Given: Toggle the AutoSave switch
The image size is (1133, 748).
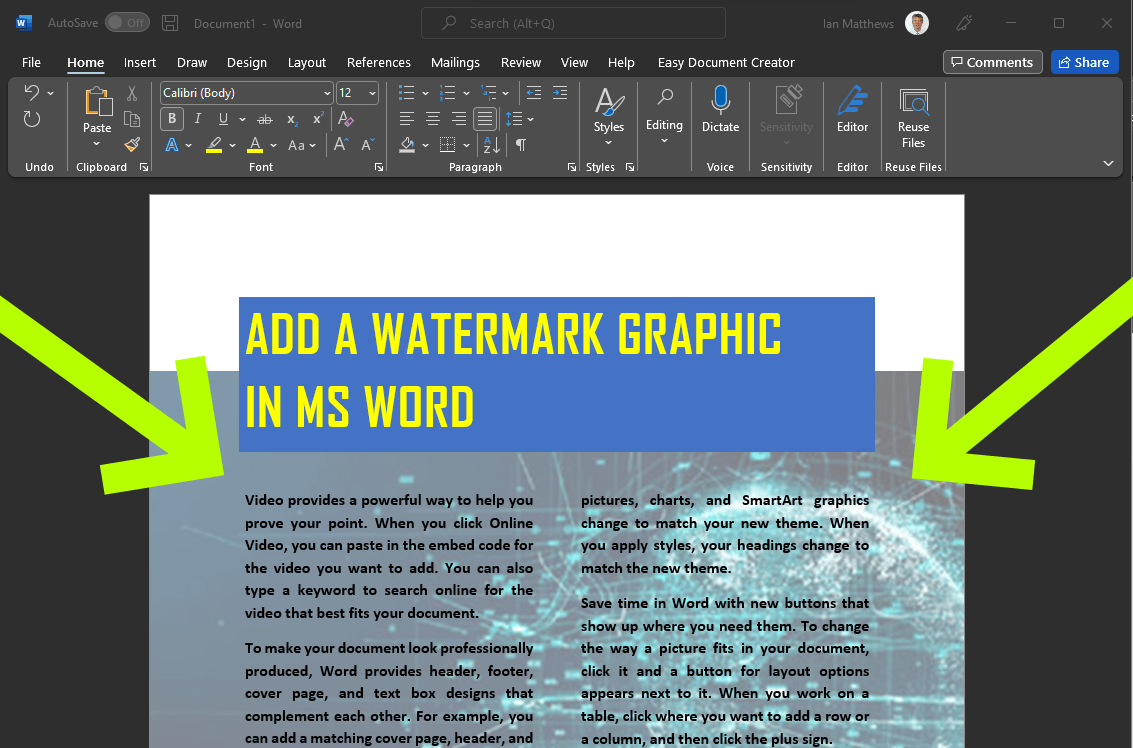Looking at the screenshot, I should (x=126, y=23).
